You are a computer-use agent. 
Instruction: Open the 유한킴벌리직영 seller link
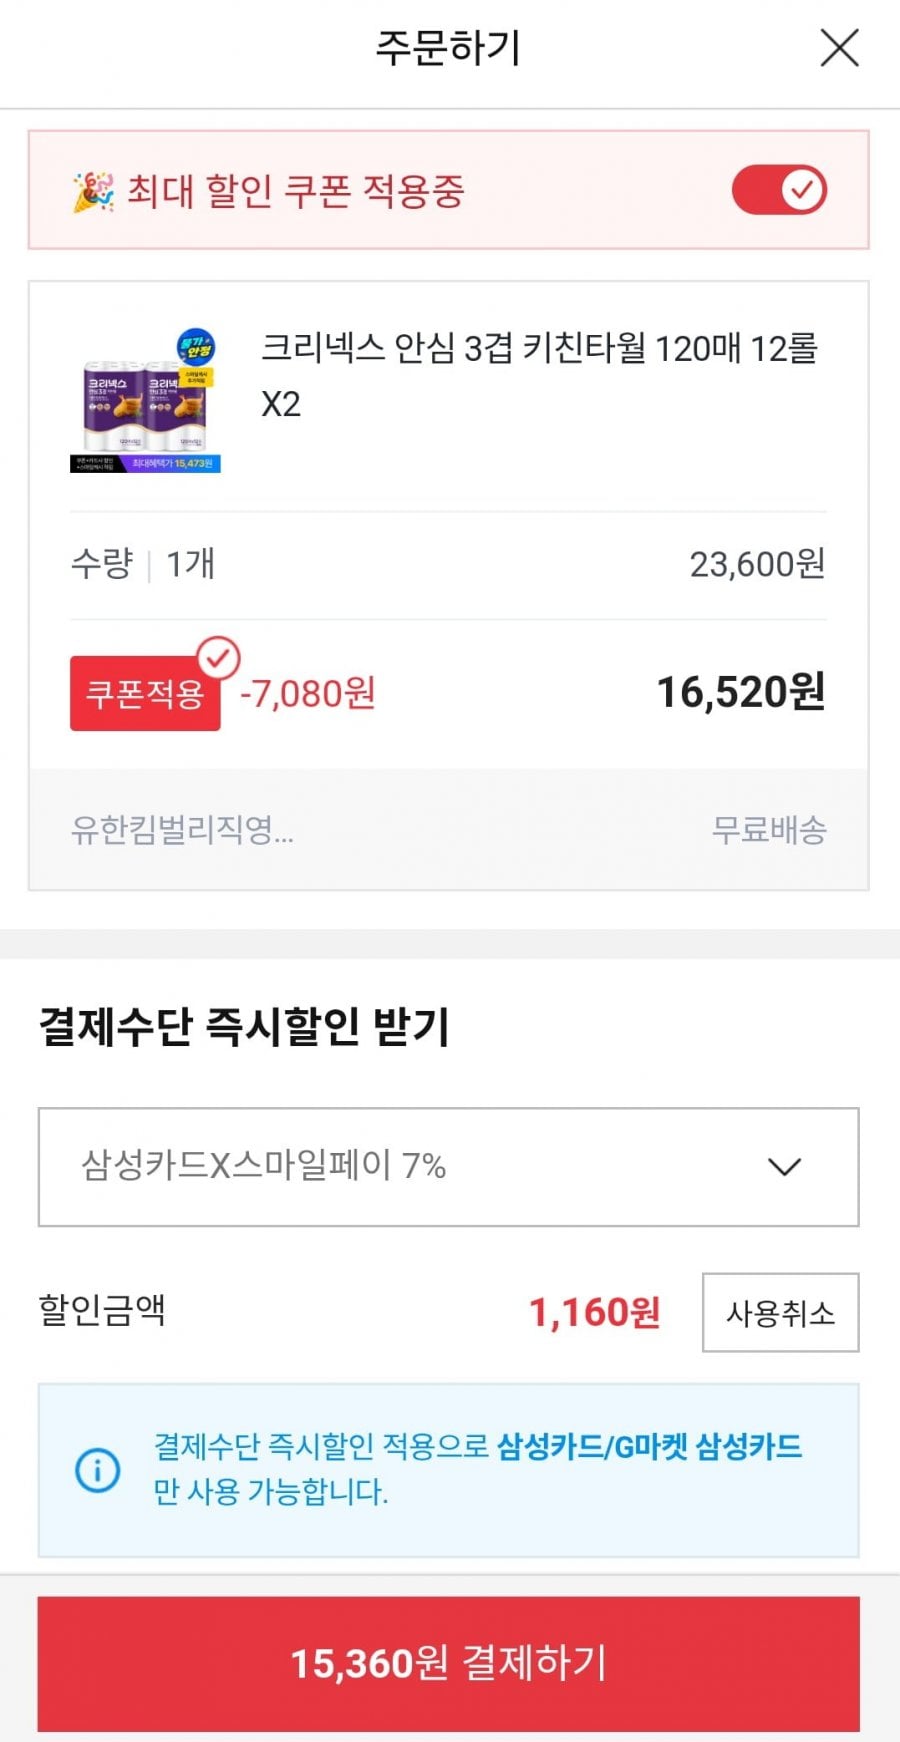click(x=182, y=829)
